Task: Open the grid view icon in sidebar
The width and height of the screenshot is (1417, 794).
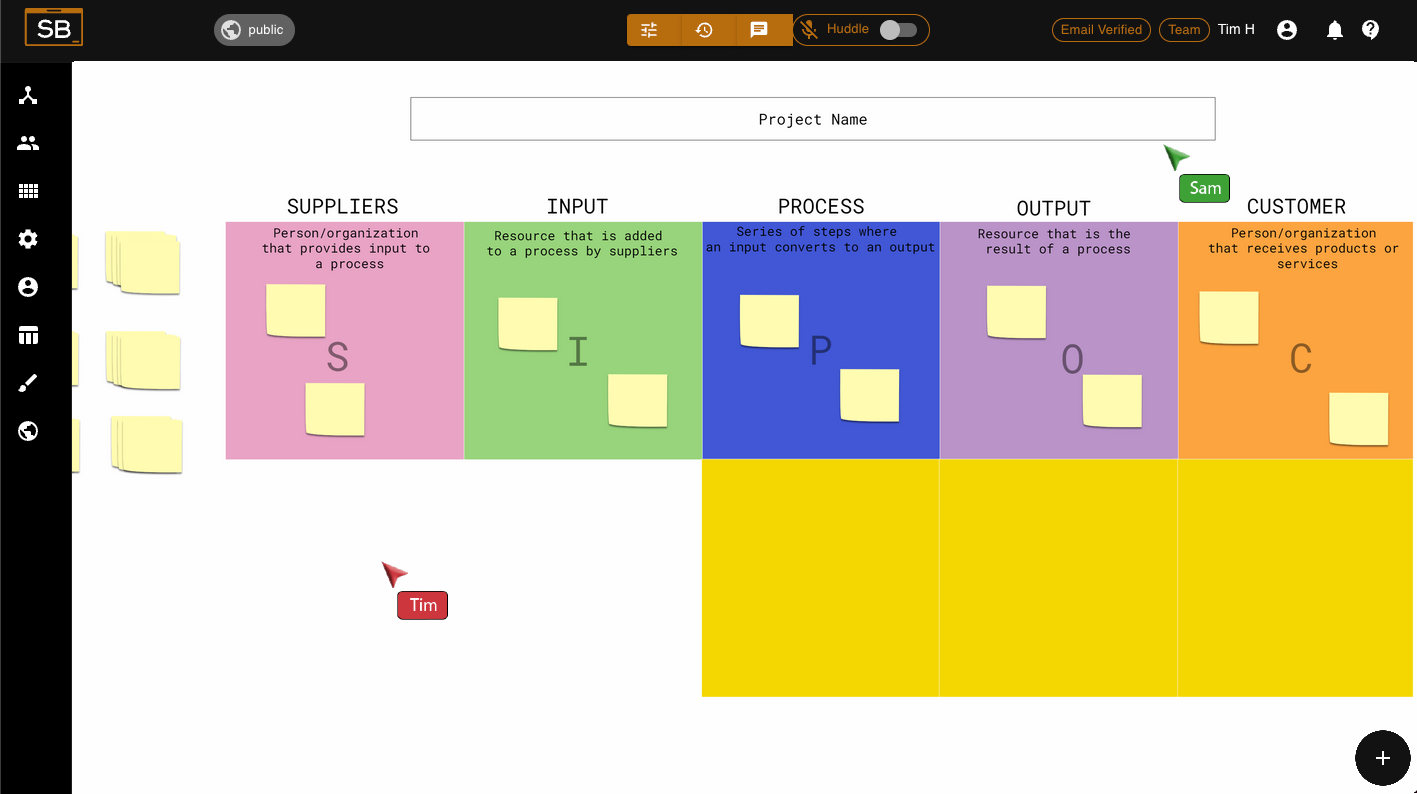Action: tap(28, 191)
